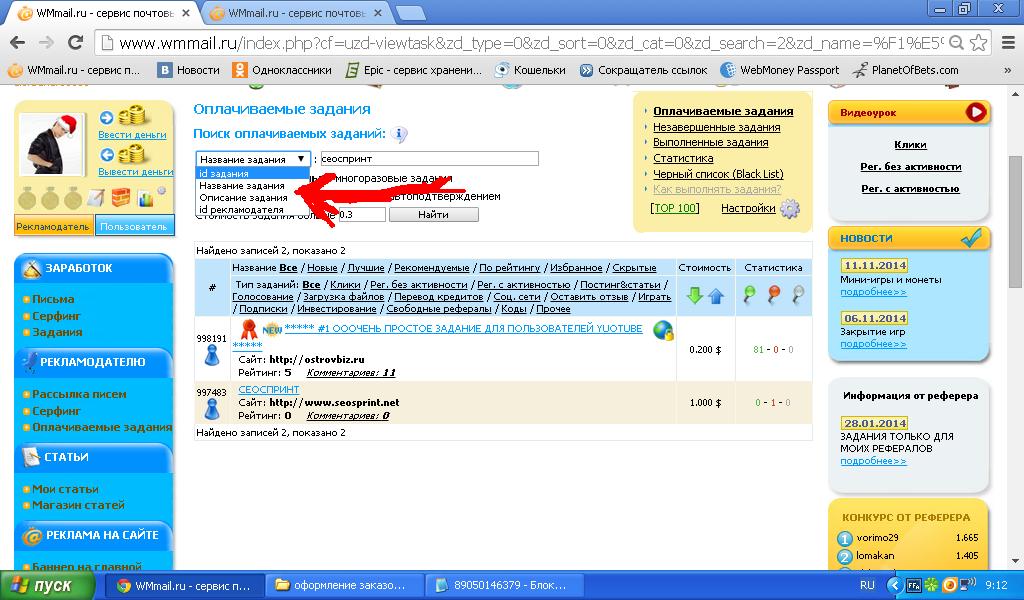The image size is (1024, 600).
Task: Open the Черный список (Black List) link
Action: click(717, 174)
